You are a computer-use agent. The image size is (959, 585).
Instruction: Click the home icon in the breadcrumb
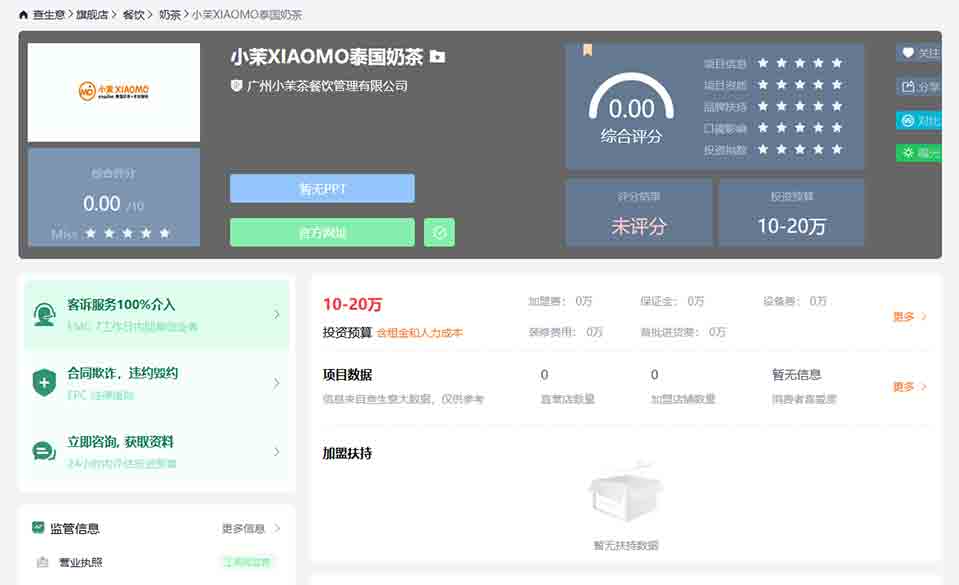[x=24, y=15]
